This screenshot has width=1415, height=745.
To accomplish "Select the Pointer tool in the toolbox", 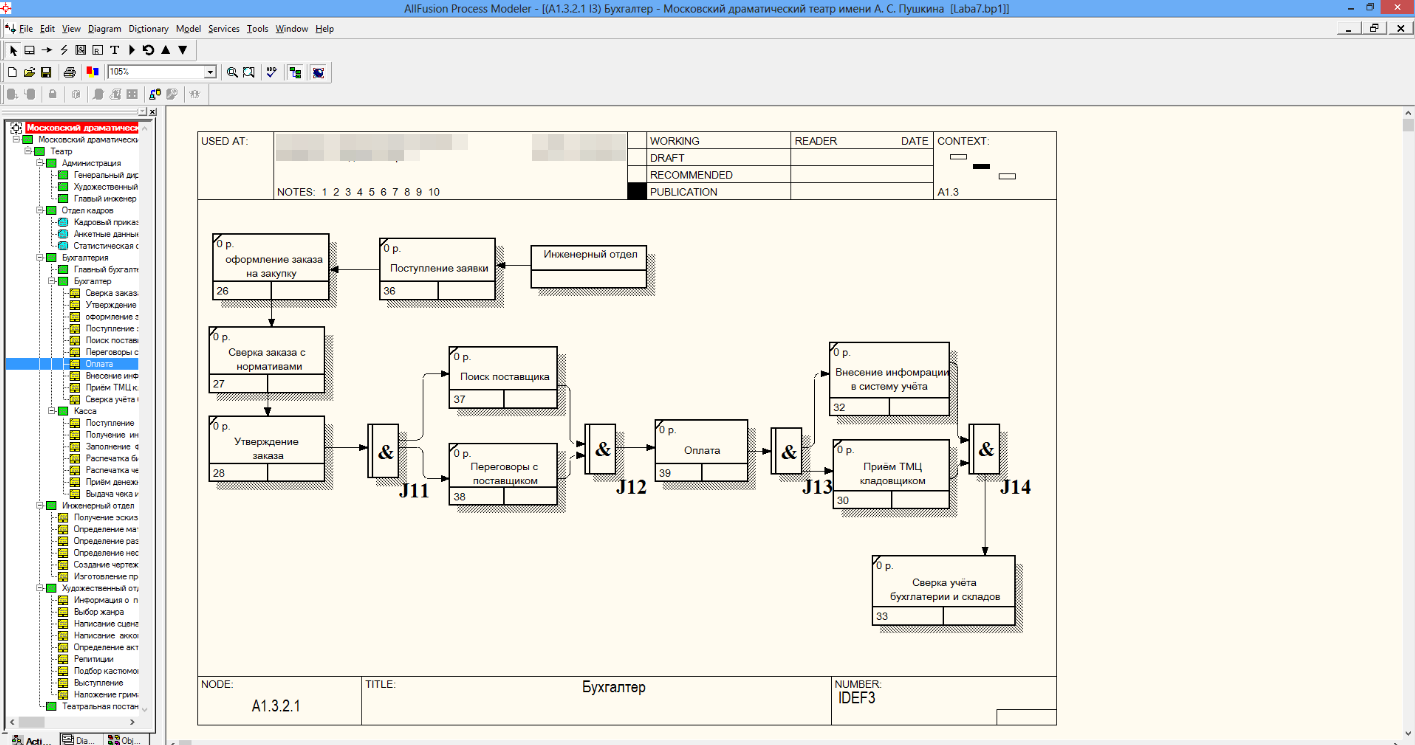I will 14,50.
